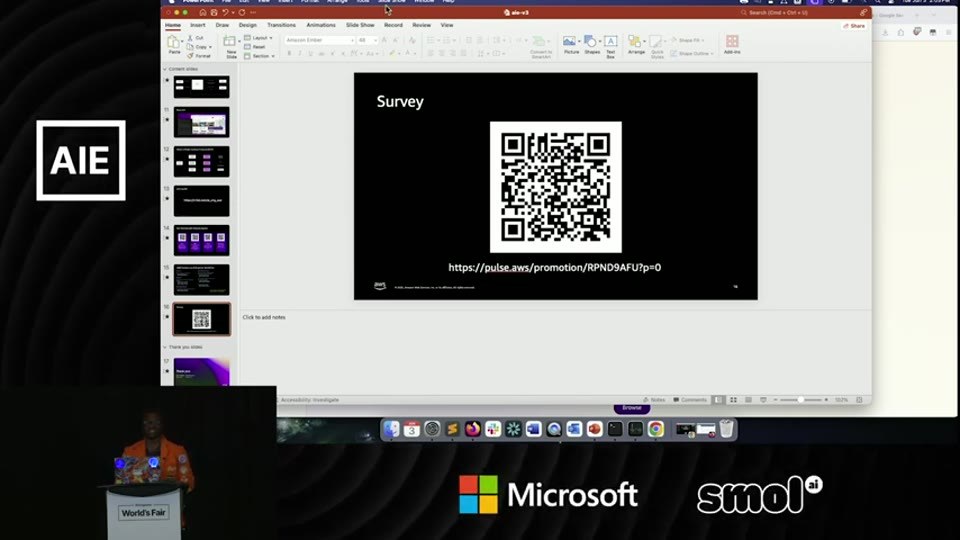Image resolution: width=960 pixels, height=540 pixels.
Task: Open Finder from the Dock
Action: click(391, 429)
